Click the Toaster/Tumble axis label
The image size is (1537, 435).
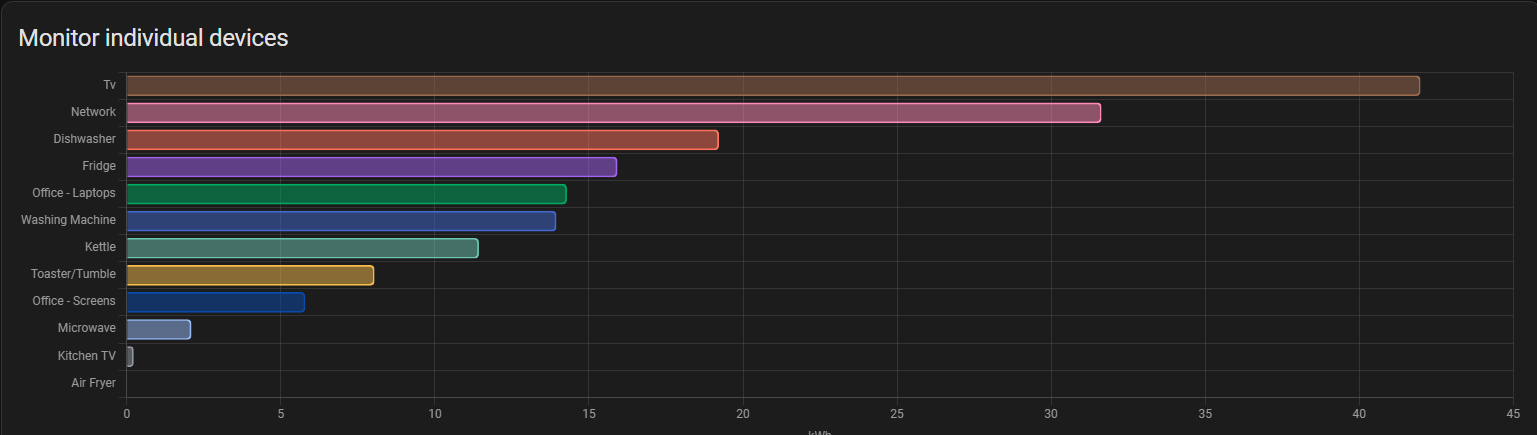(73, 274)
